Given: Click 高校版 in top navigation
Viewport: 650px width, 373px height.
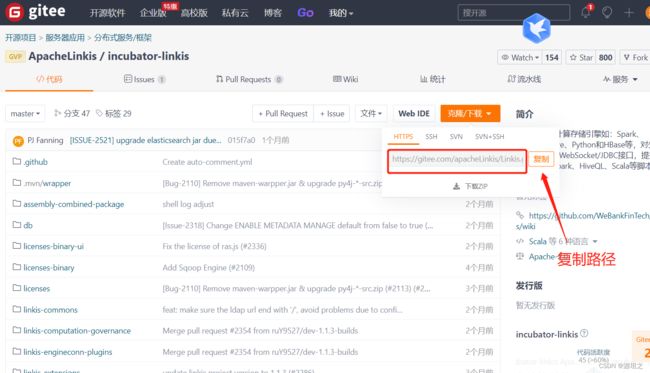Looking at the screenshot, I should (194, 13).
